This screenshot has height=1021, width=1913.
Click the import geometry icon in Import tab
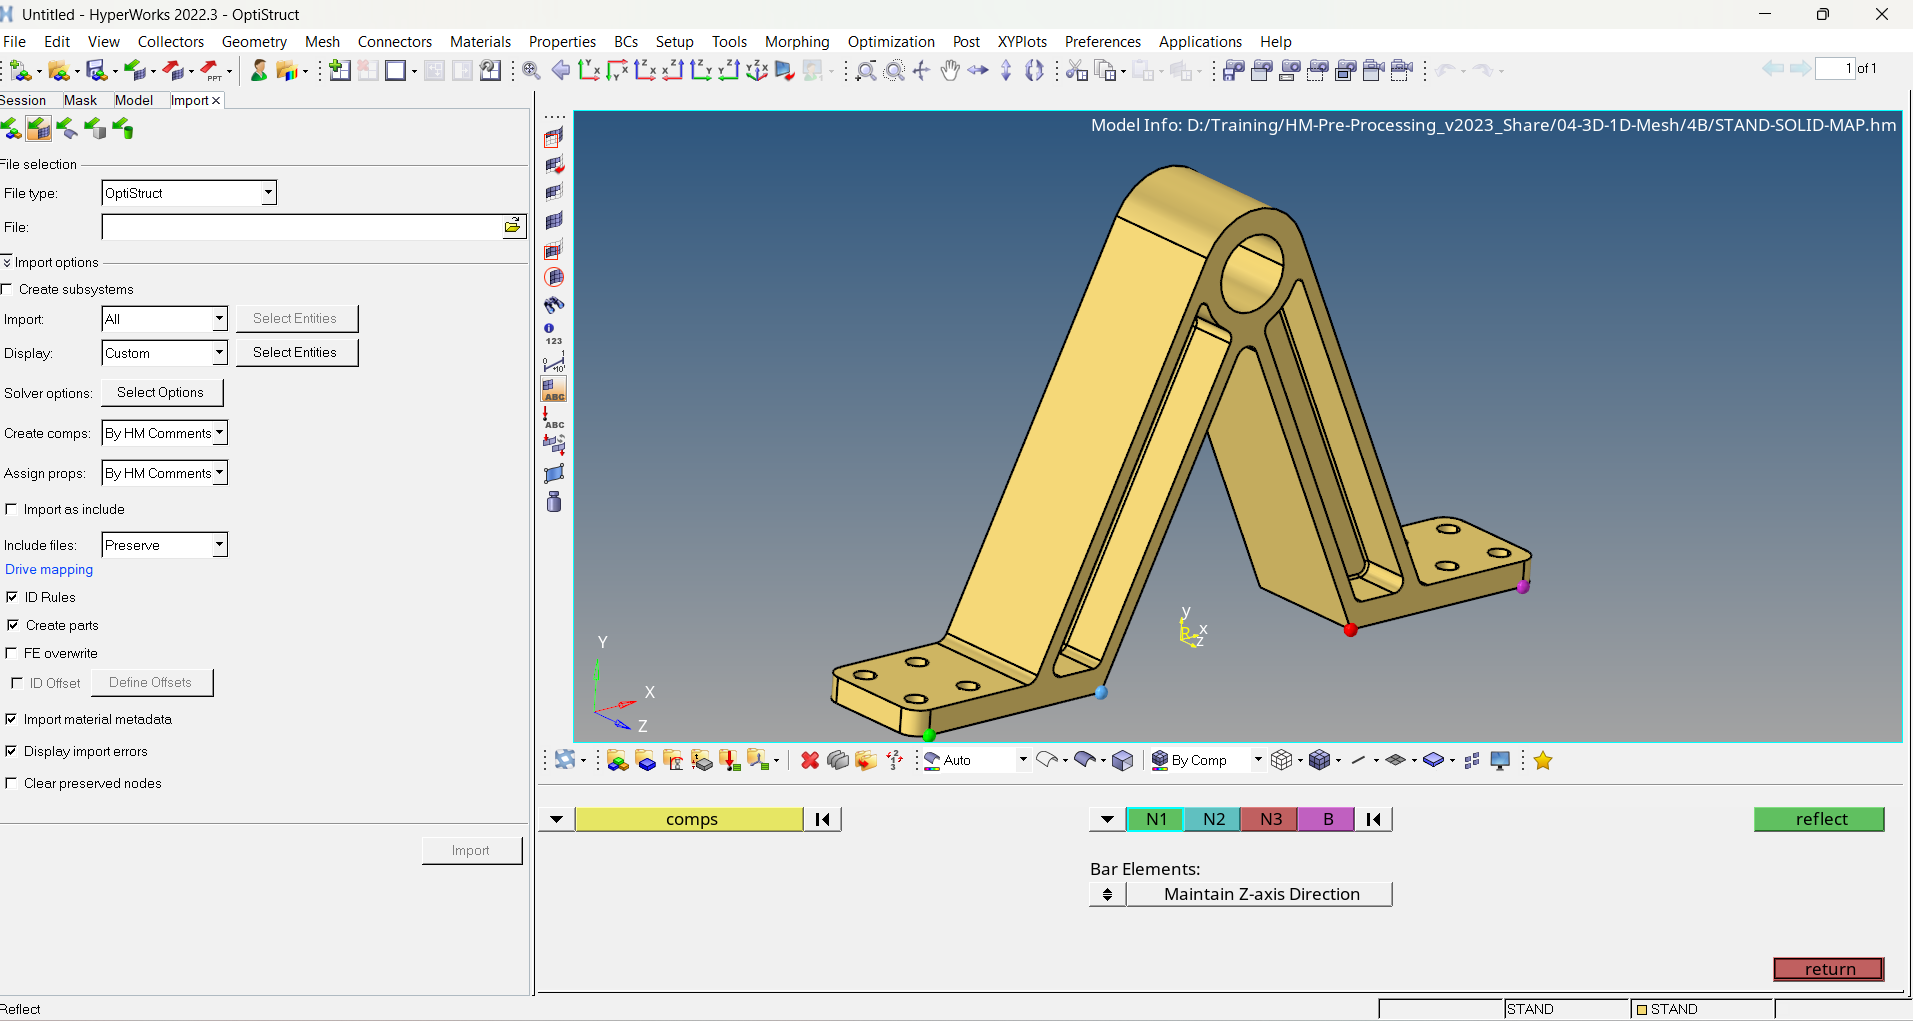[x=66, y=129]
